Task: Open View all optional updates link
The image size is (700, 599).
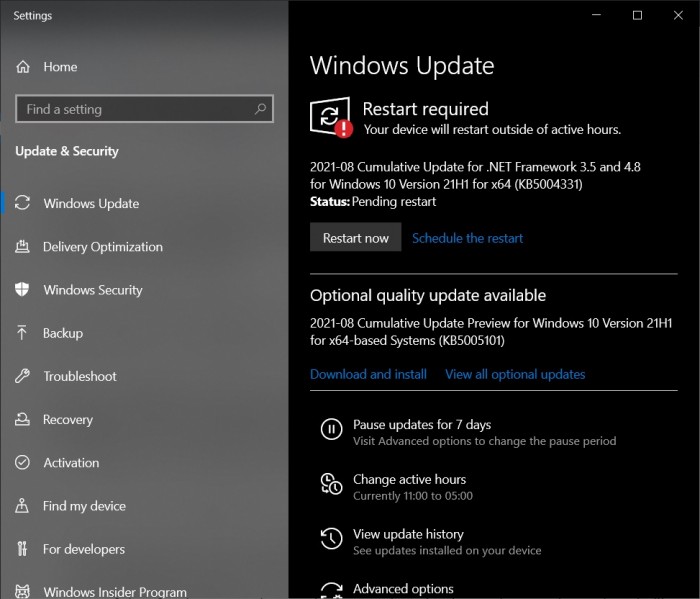Action: [x=515, y=374]
